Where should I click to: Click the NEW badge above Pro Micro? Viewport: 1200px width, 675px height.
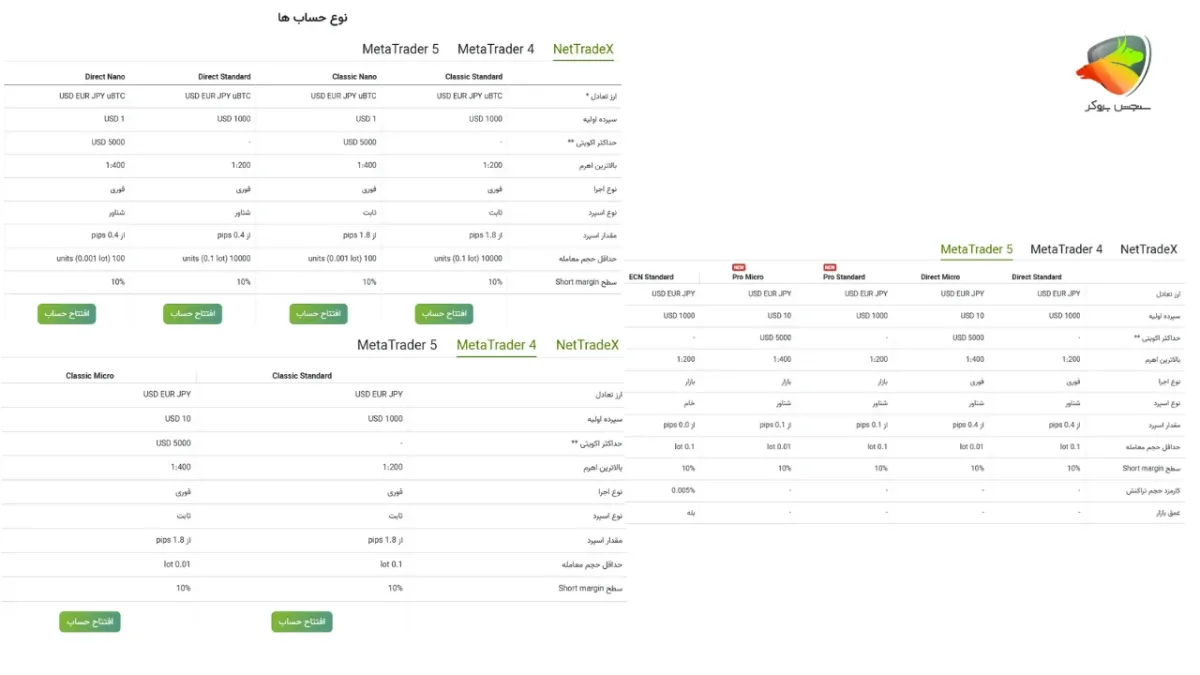pyautogui.click(x=739, y=267)
